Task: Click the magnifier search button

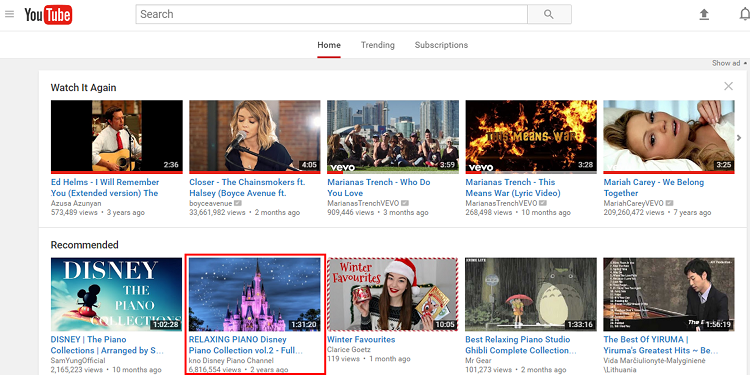Action: pyautogui.click(x=549, y=14)
